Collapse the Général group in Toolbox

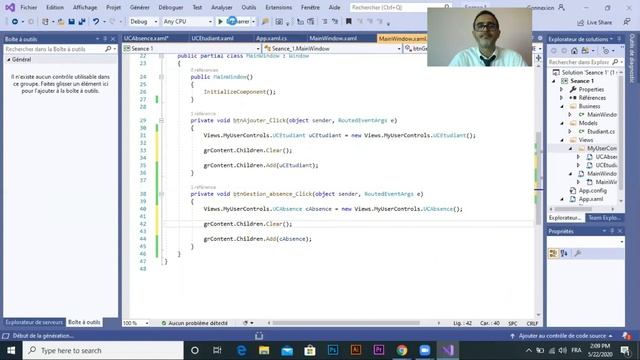[9, 60]
